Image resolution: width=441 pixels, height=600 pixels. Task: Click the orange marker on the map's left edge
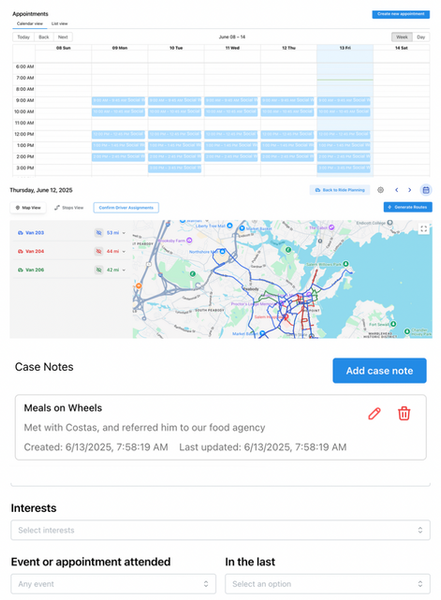point(139,285)
